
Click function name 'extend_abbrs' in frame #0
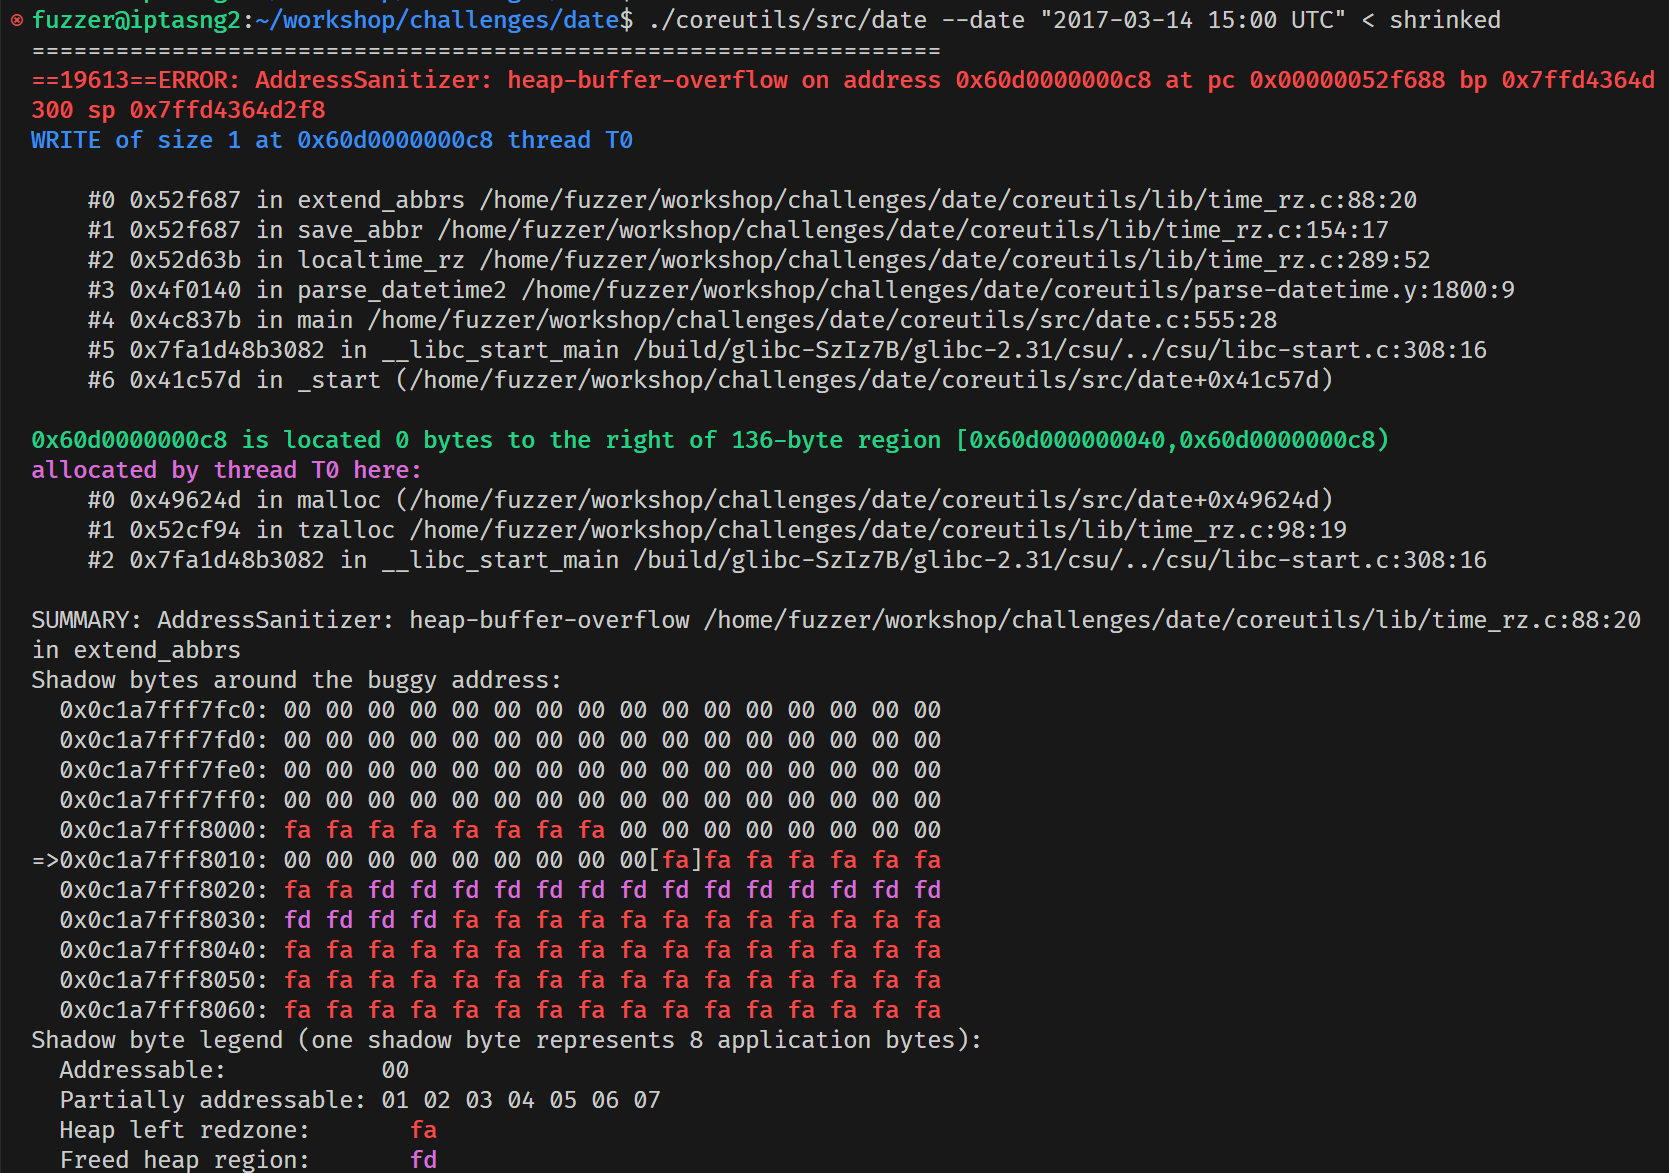click(x=381, y=200)
